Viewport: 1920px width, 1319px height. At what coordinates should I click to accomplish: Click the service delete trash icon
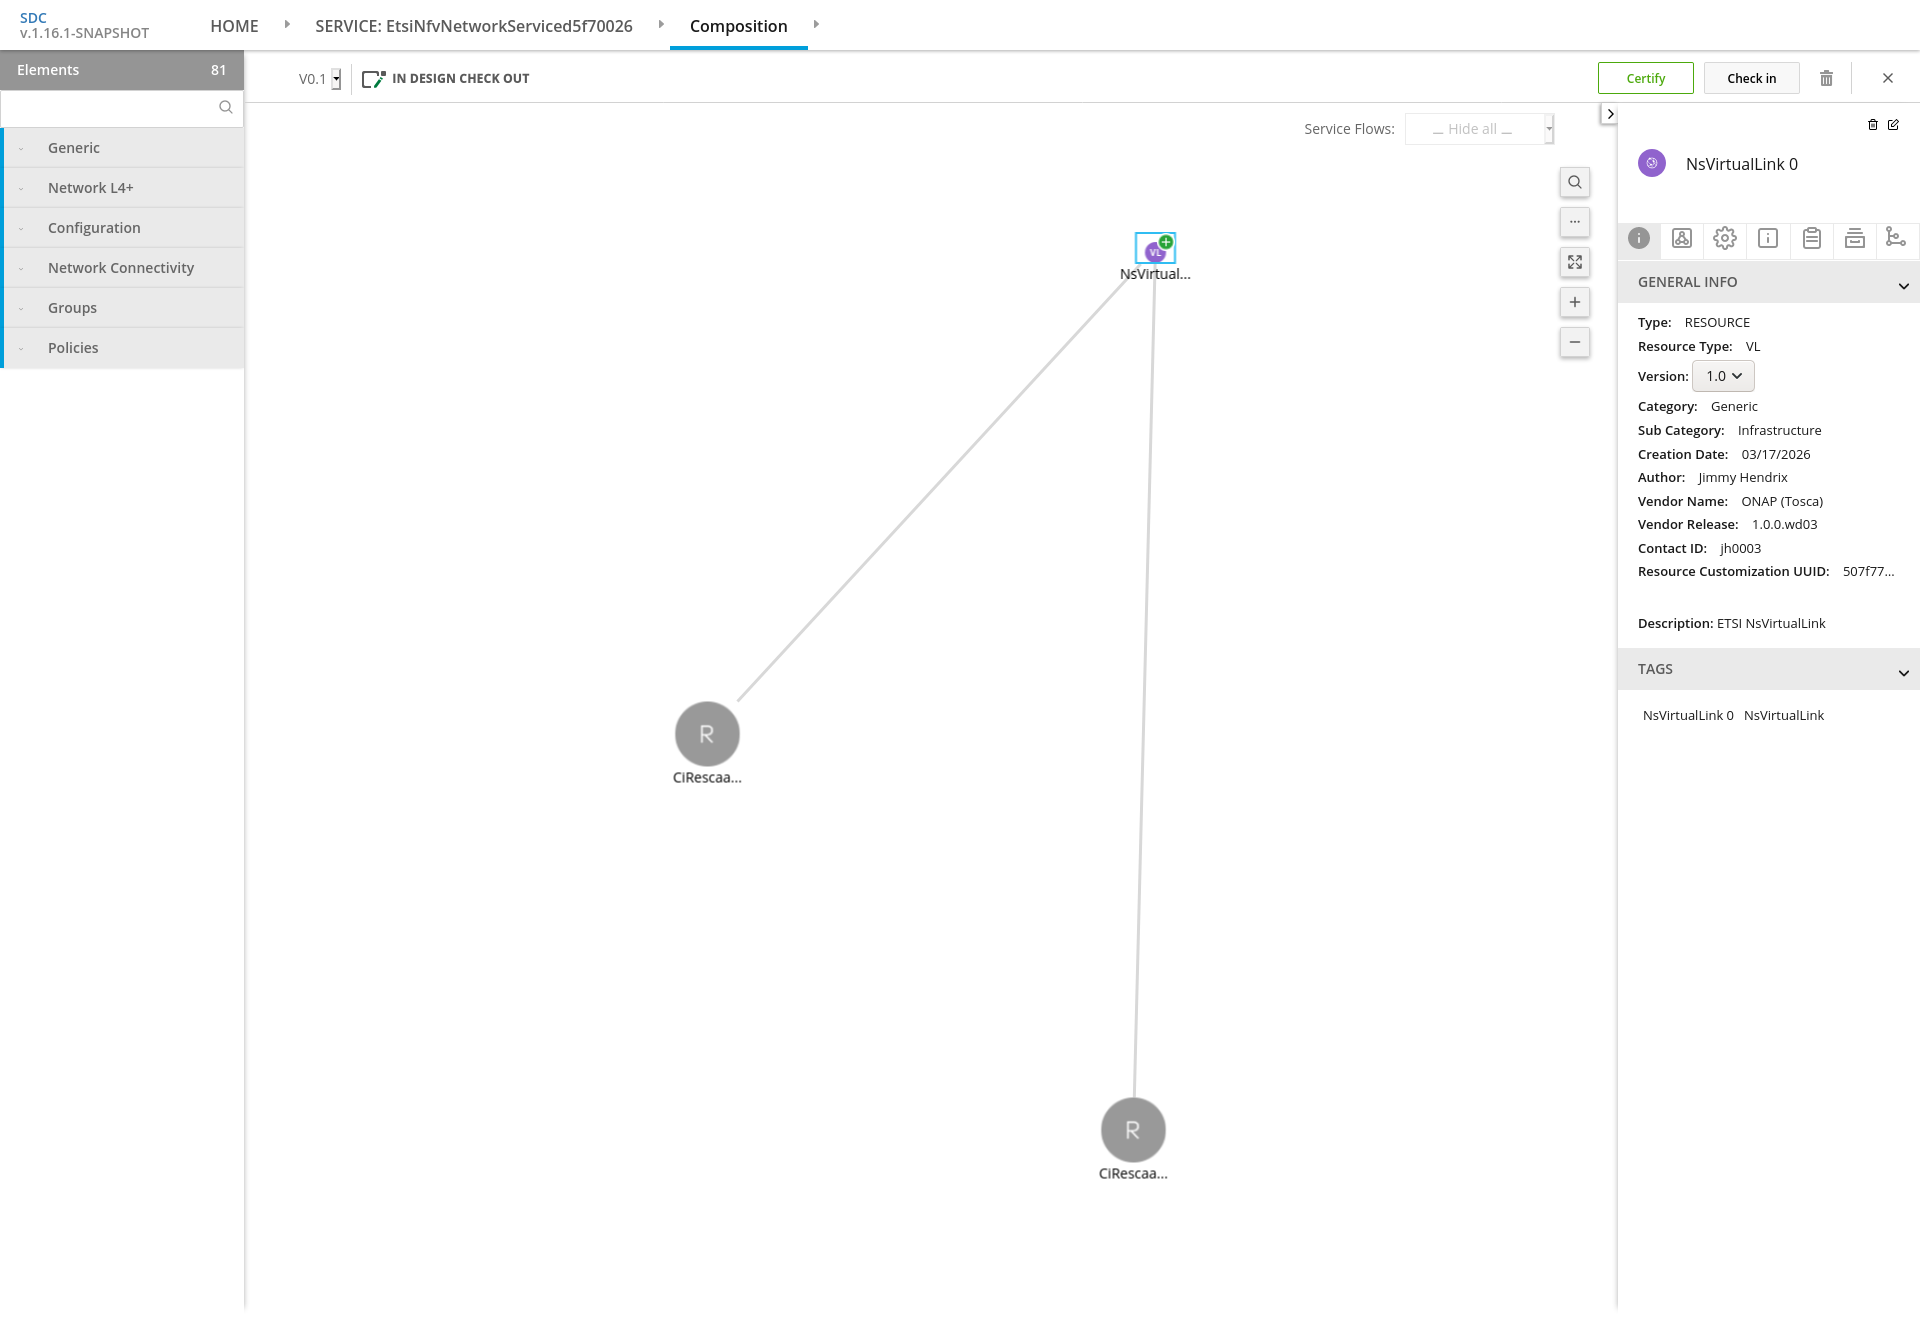coord(1826,78)
